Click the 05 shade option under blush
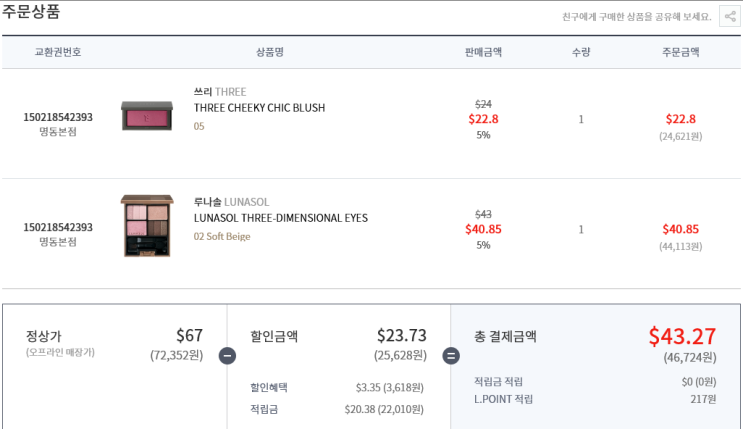Screen dimensions: 743x429 coord(199,127)
